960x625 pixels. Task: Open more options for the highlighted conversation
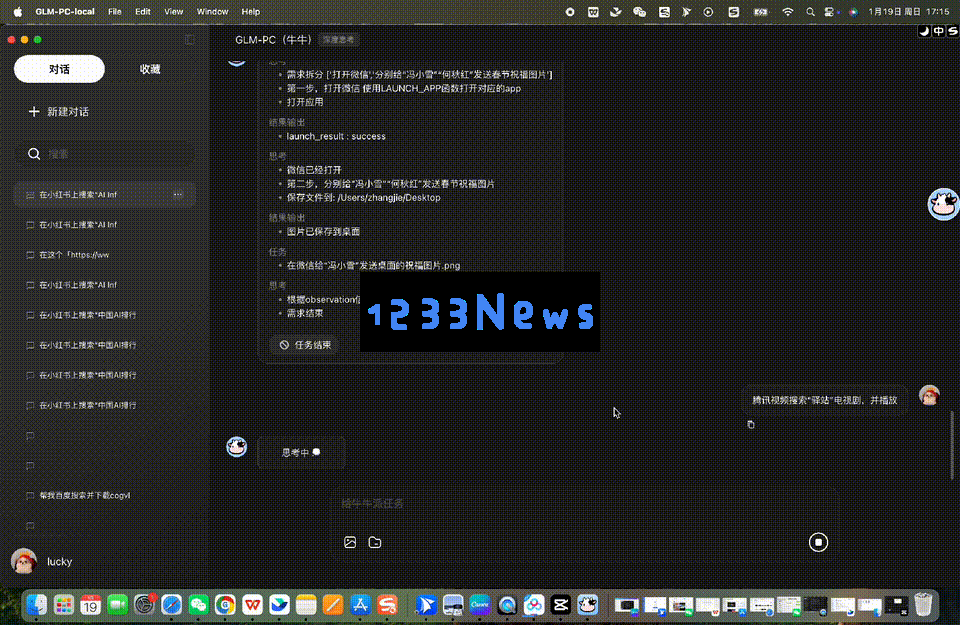178,195
